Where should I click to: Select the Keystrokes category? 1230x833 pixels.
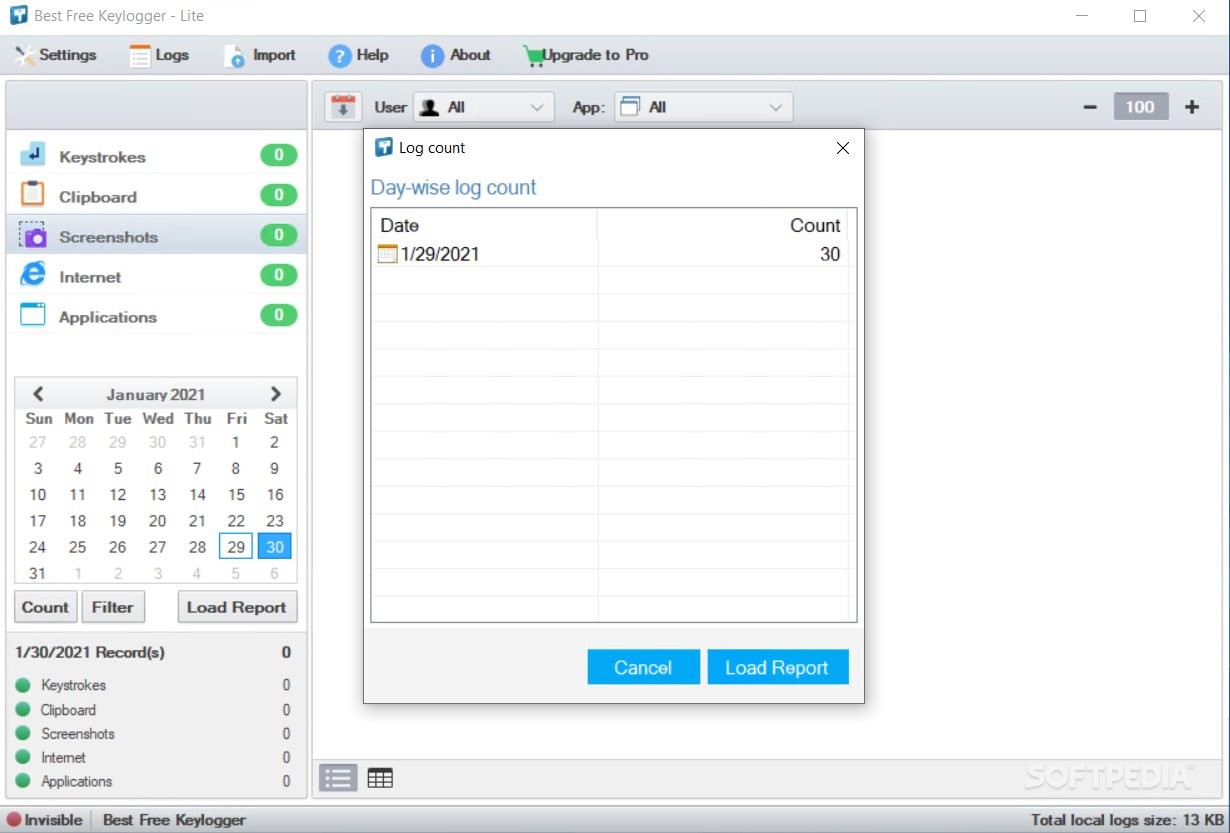click(x=157, y=156)
